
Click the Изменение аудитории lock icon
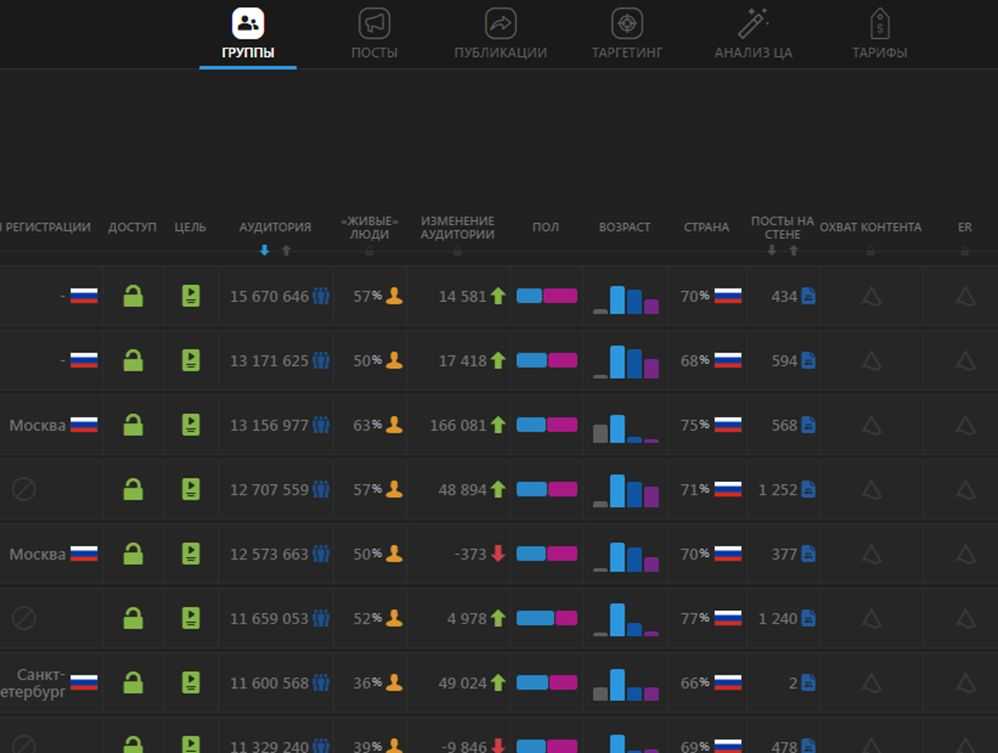point(457,251)
